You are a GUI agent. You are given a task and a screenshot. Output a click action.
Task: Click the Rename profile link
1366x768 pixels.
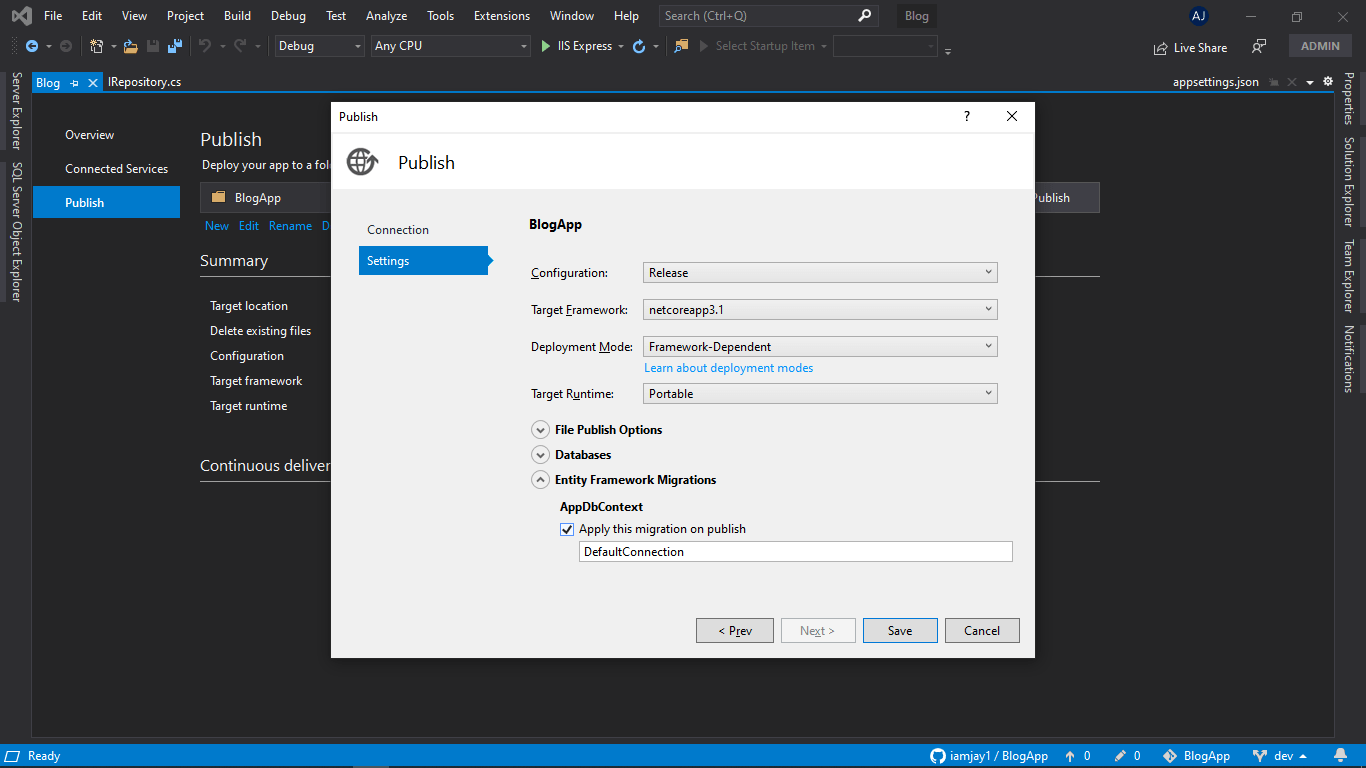pyautogui.click(x=290, y=226)
